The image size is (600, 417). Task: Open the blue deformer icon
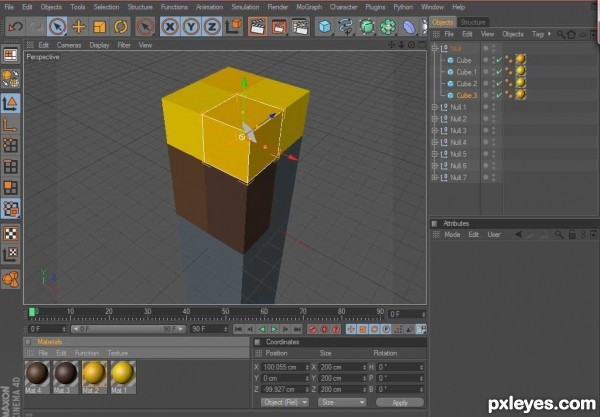[x=409, y=27]
